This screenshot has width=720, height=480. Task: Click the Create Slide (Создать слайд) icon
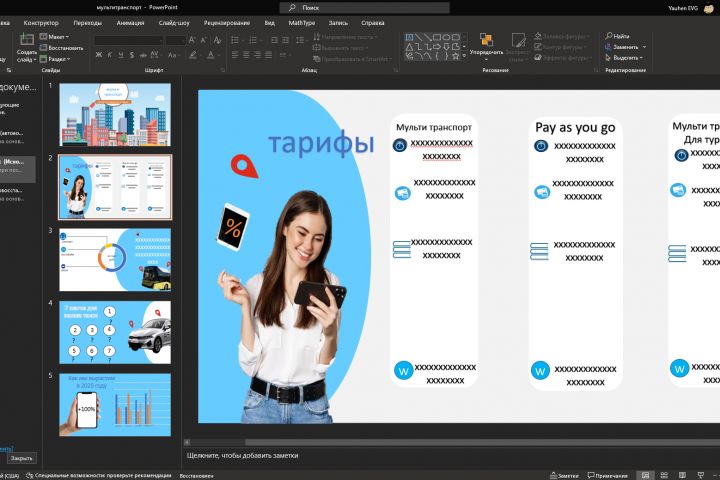coord(27,40)
